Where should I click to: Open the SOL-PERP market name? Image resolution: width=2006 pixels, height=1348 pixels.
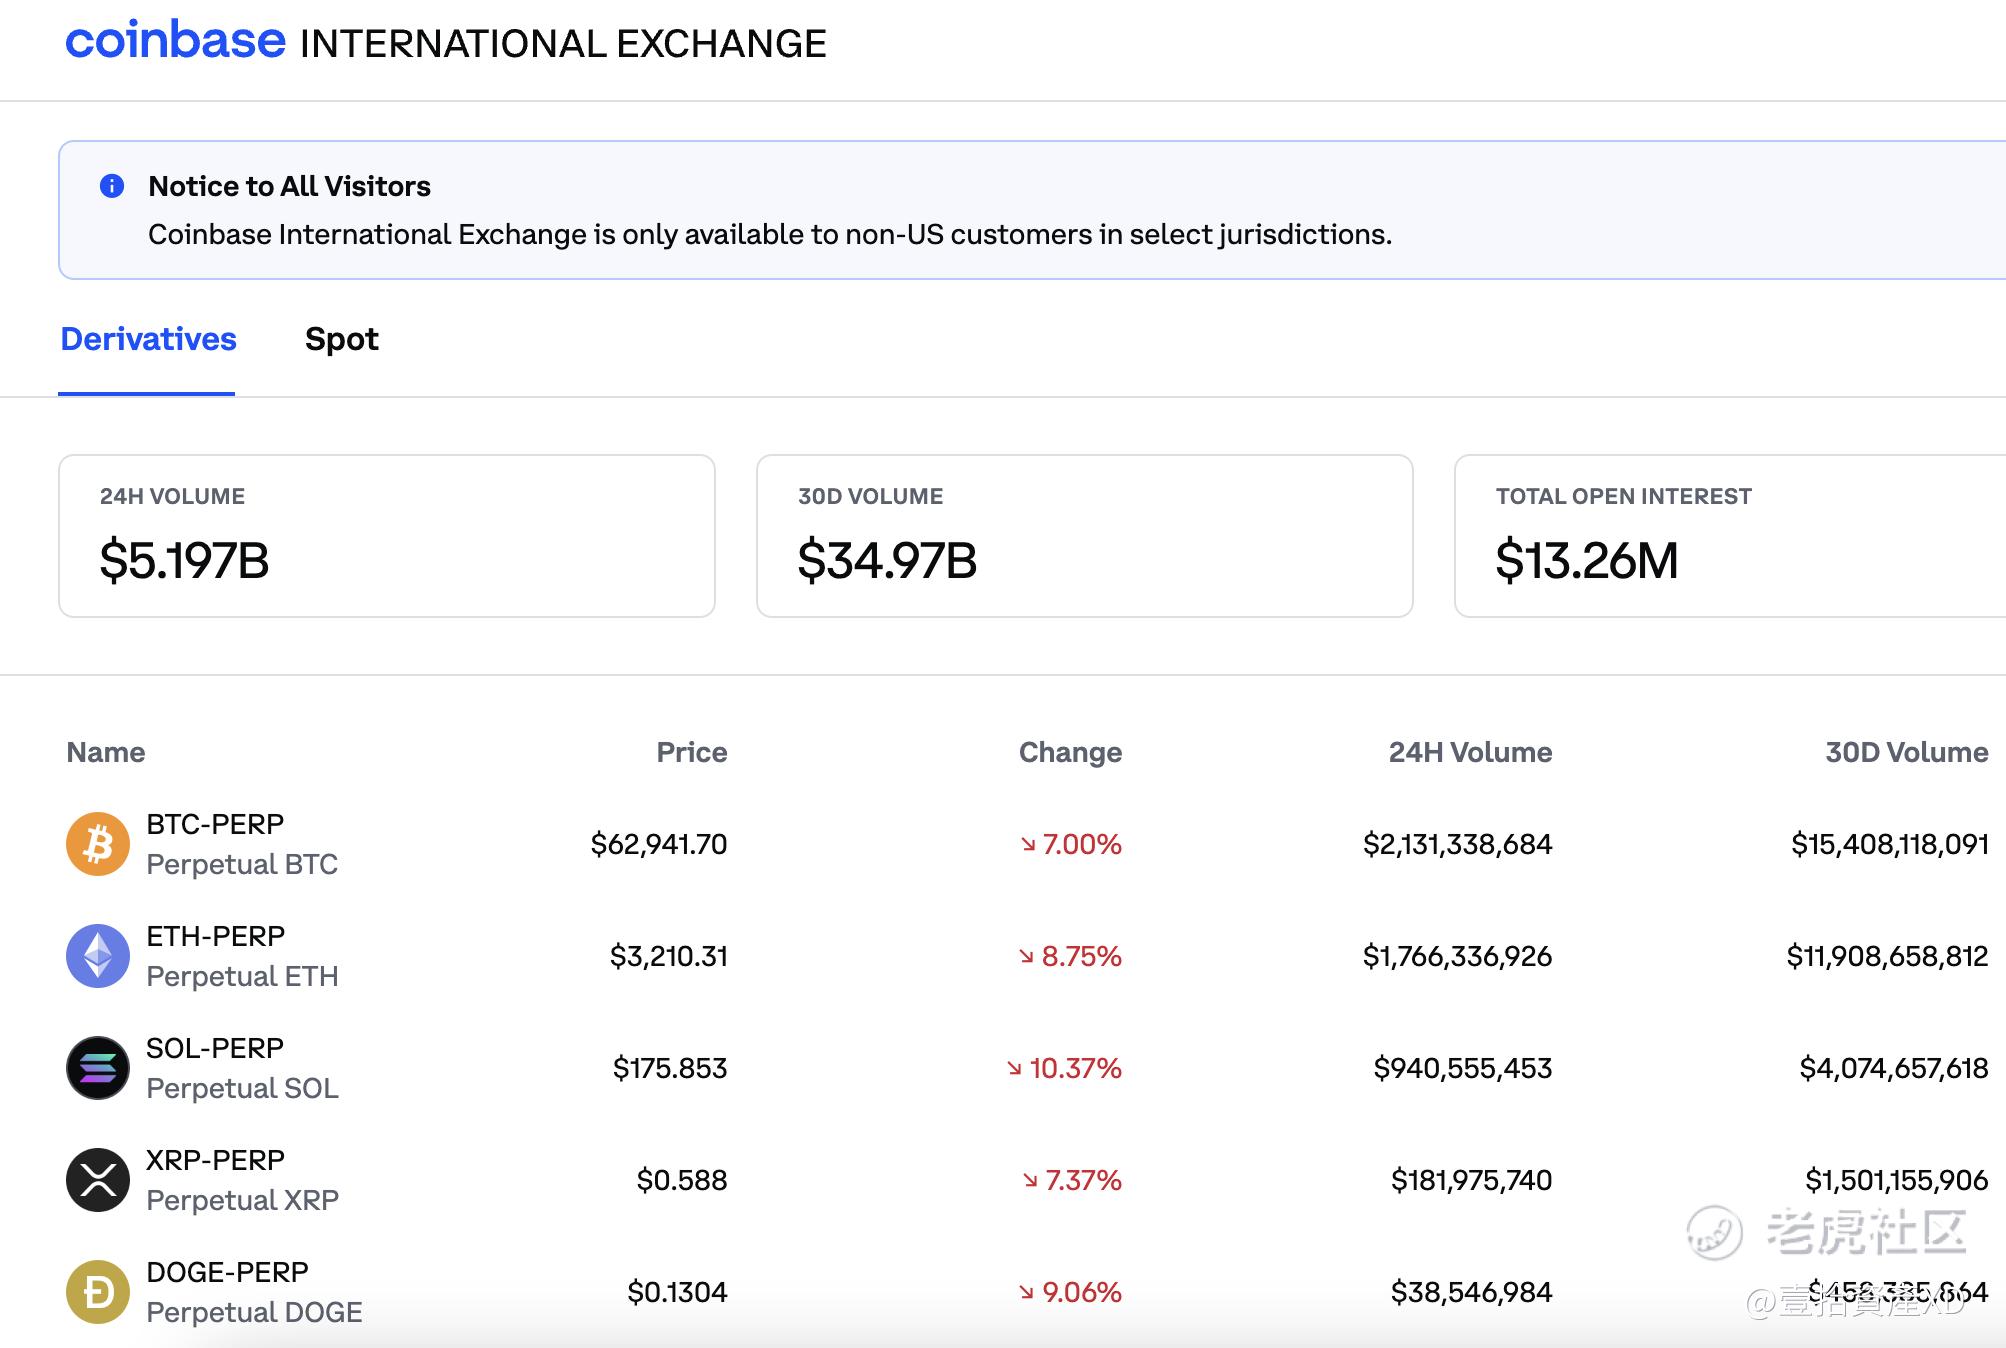[215, 1048]
